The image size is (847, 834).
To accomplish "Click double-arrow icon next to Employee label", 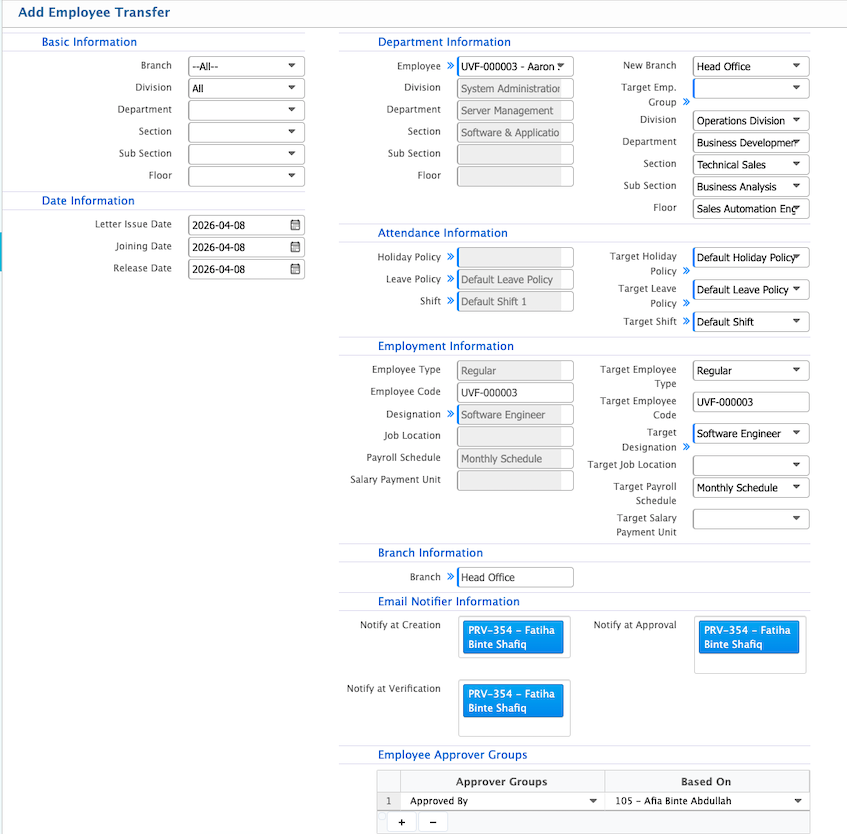I will click(450, 67).
